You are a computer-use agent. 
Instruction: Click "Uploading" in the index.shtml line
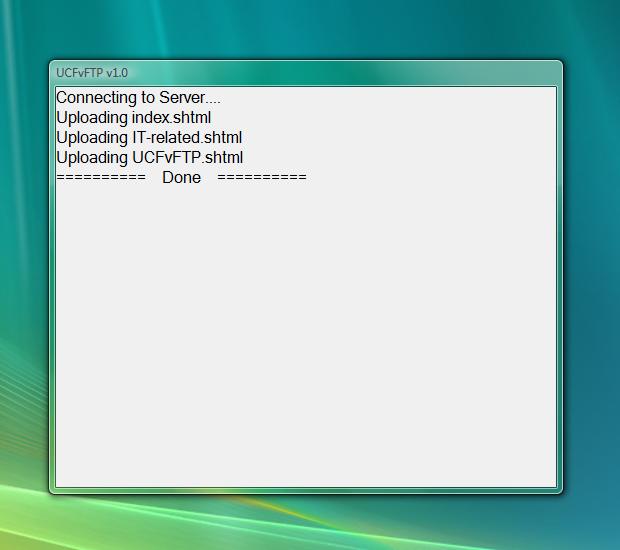[92, 118]
